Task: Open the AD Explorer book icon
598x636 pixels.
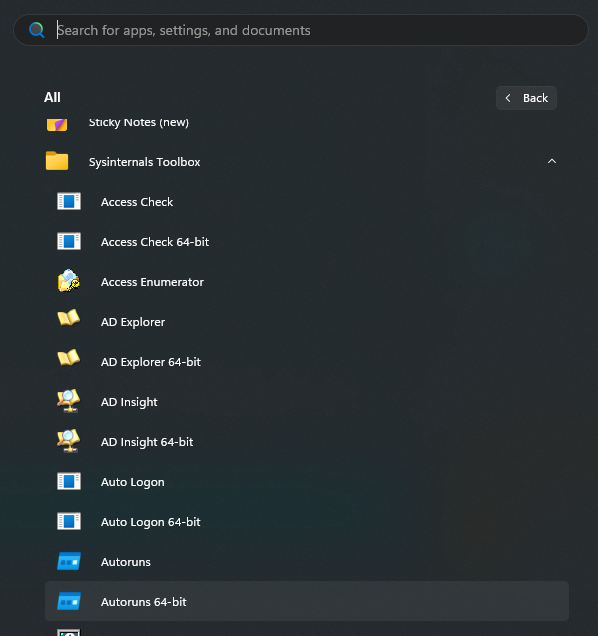Action: coord(69,318)
